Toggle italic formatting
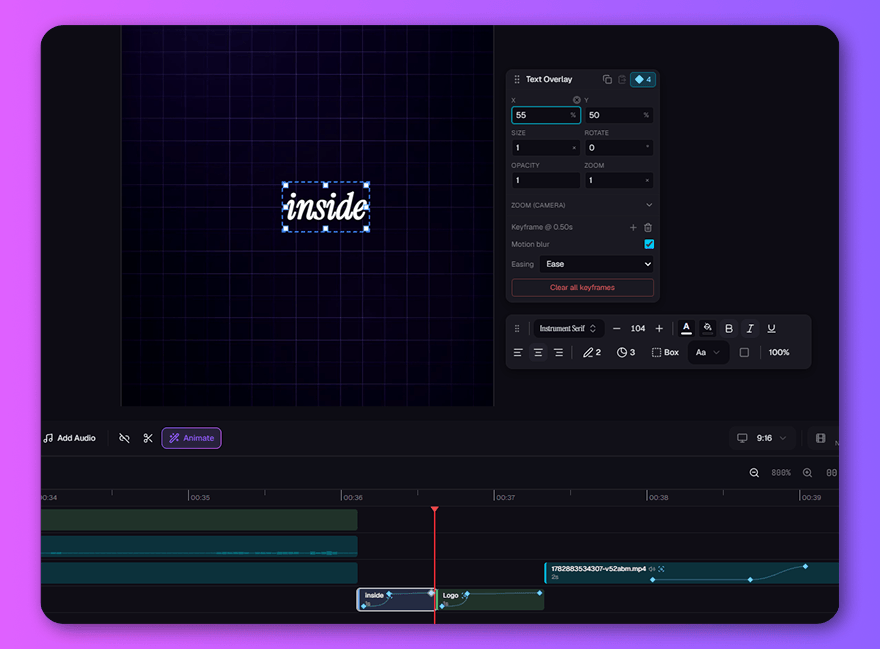880x649 pixels. click(750, 328)
